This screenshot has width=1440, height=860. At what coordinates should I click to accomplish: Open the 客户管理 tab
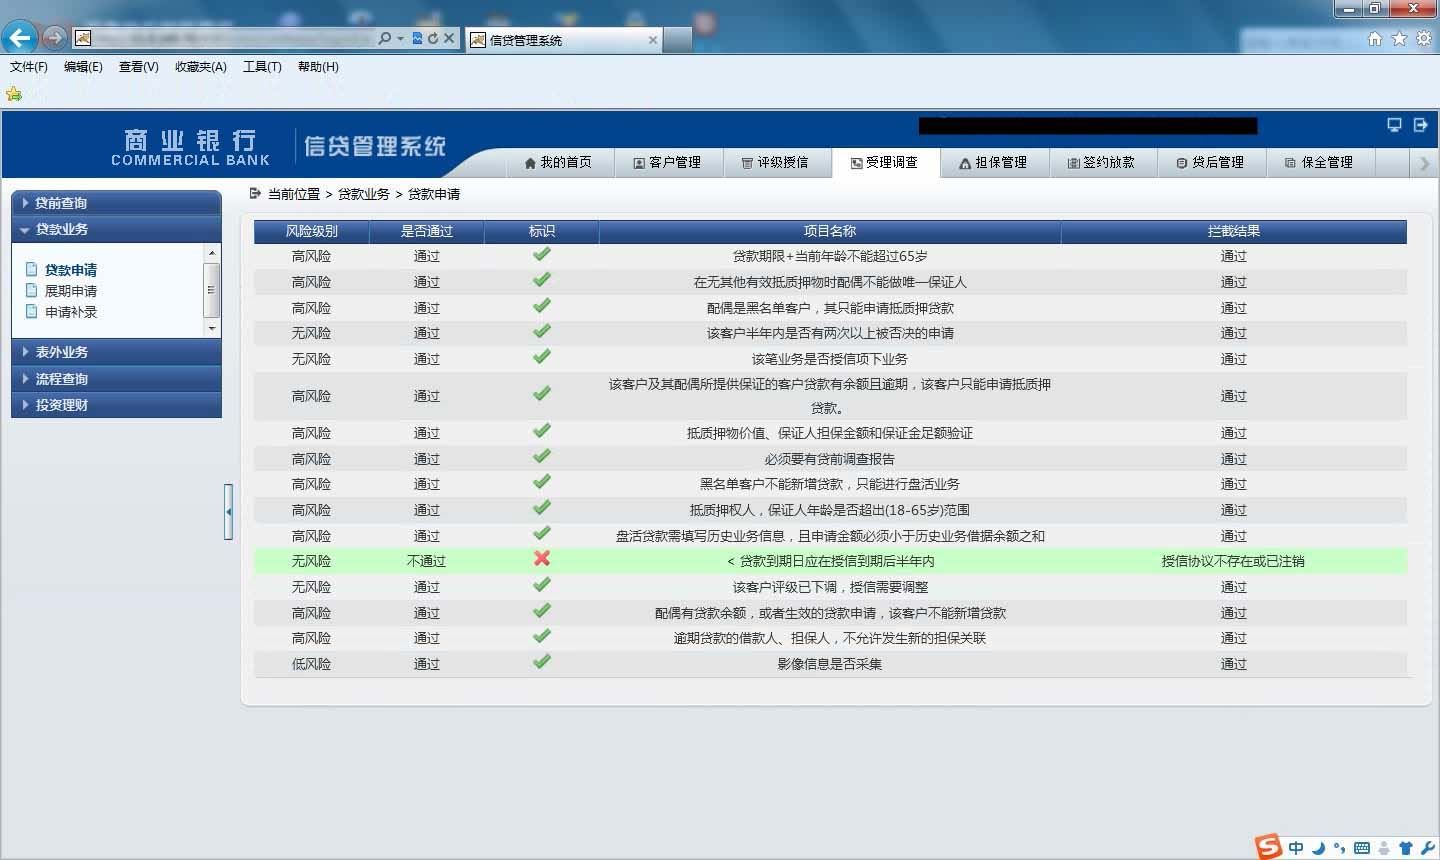coord(667,162)
